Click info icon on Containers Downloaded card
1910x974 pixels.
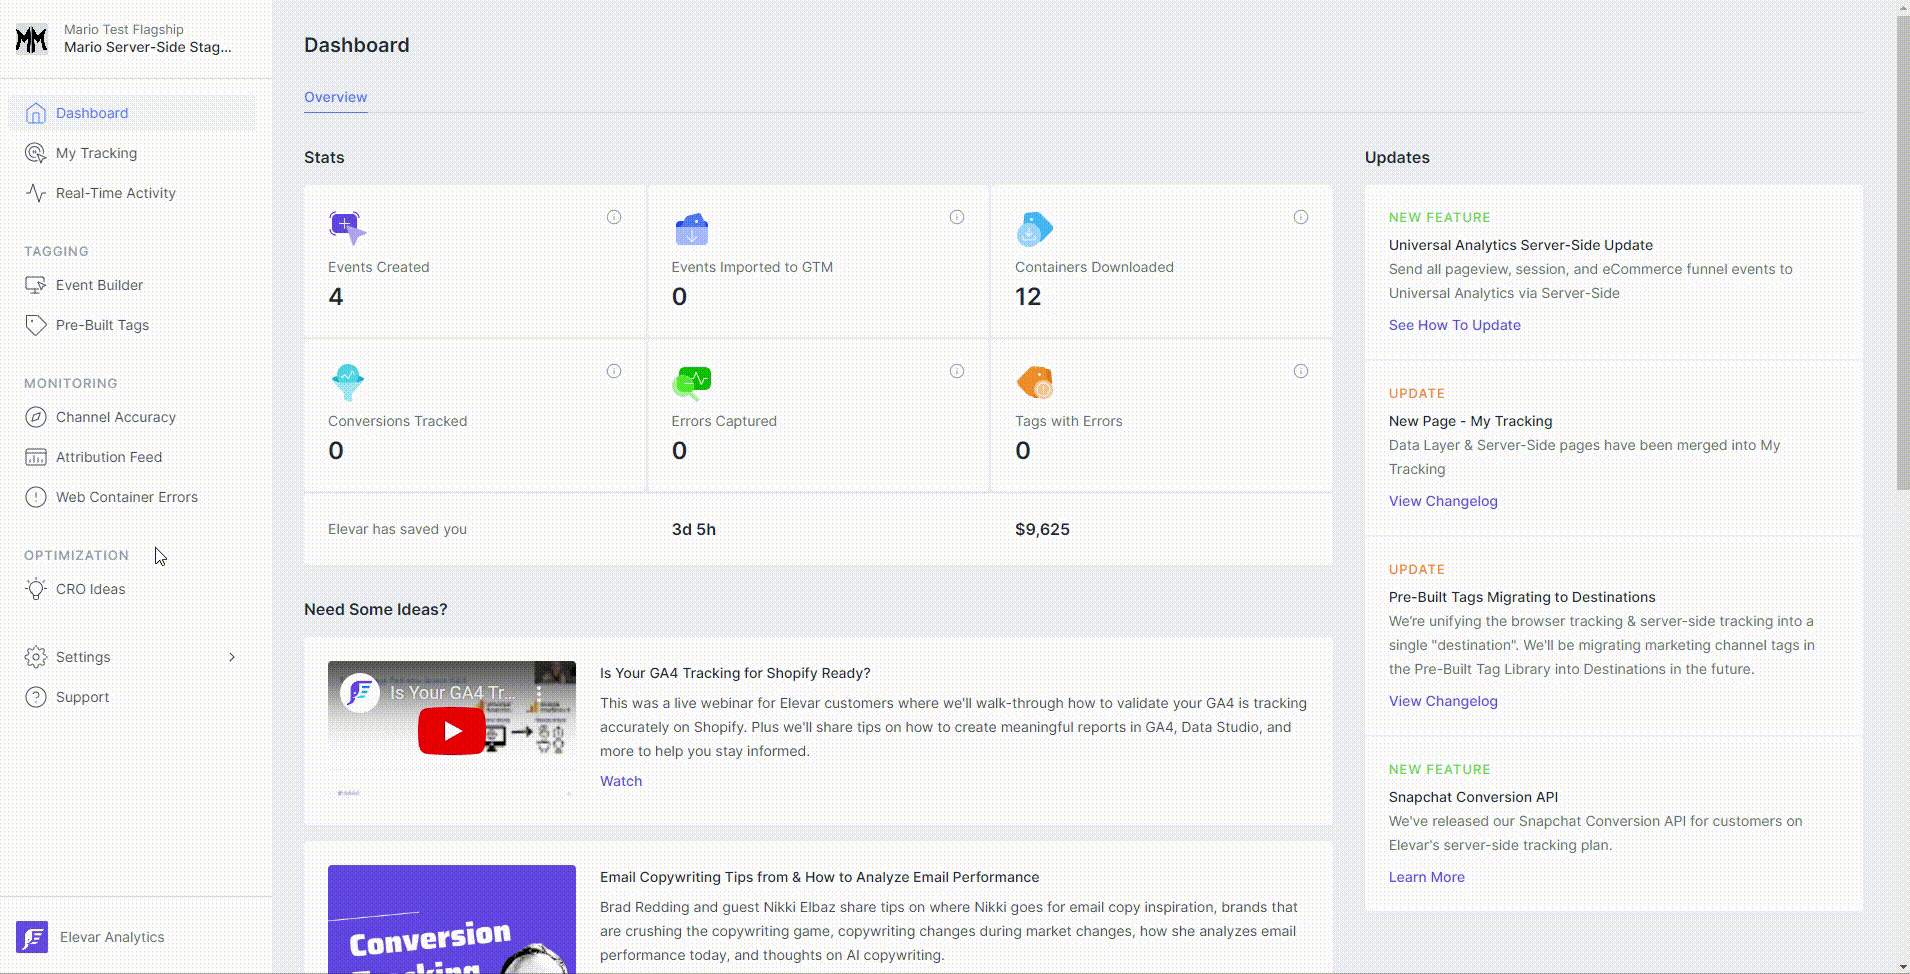1301,217
